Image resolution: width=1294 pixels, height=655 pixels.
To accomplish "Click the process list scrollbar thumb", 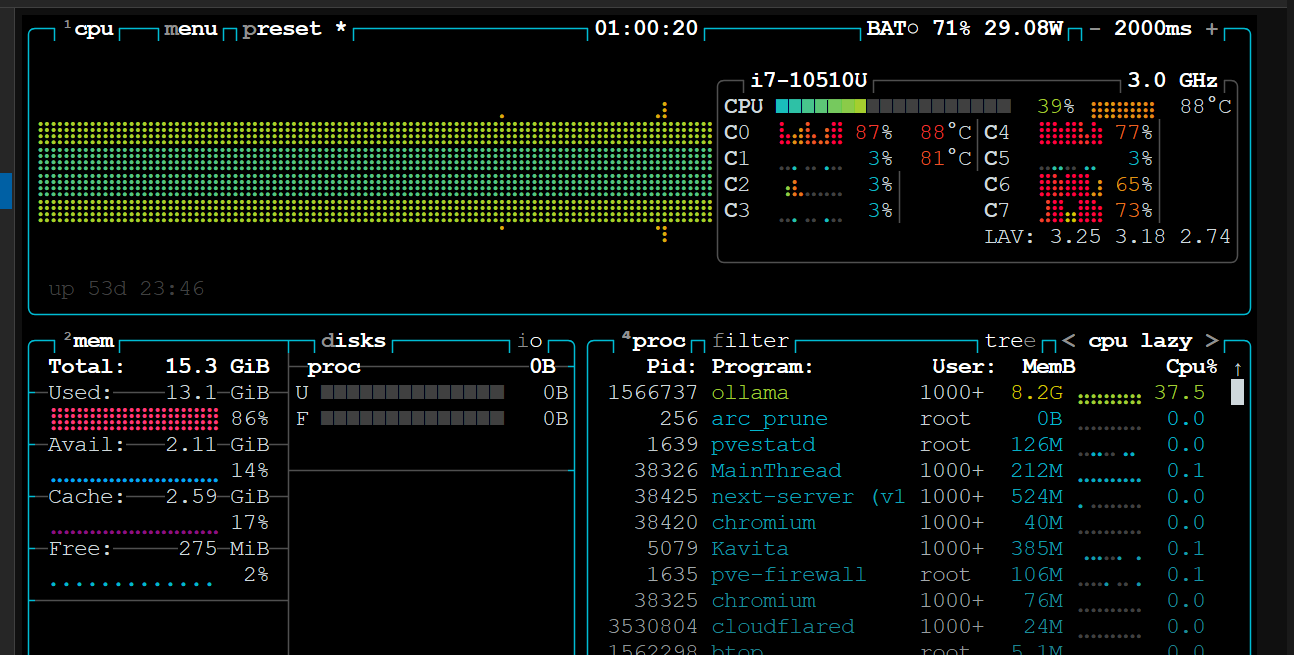I will (1237, 392).
